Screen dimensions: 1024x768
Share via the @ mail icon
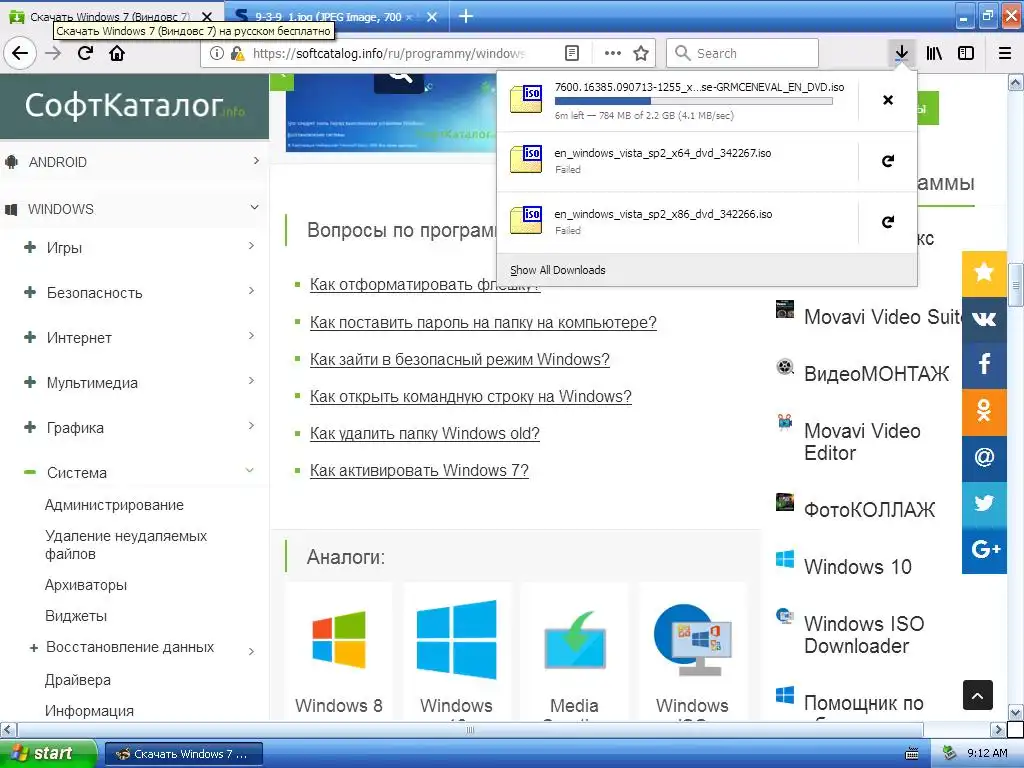(x=984, y=458)
